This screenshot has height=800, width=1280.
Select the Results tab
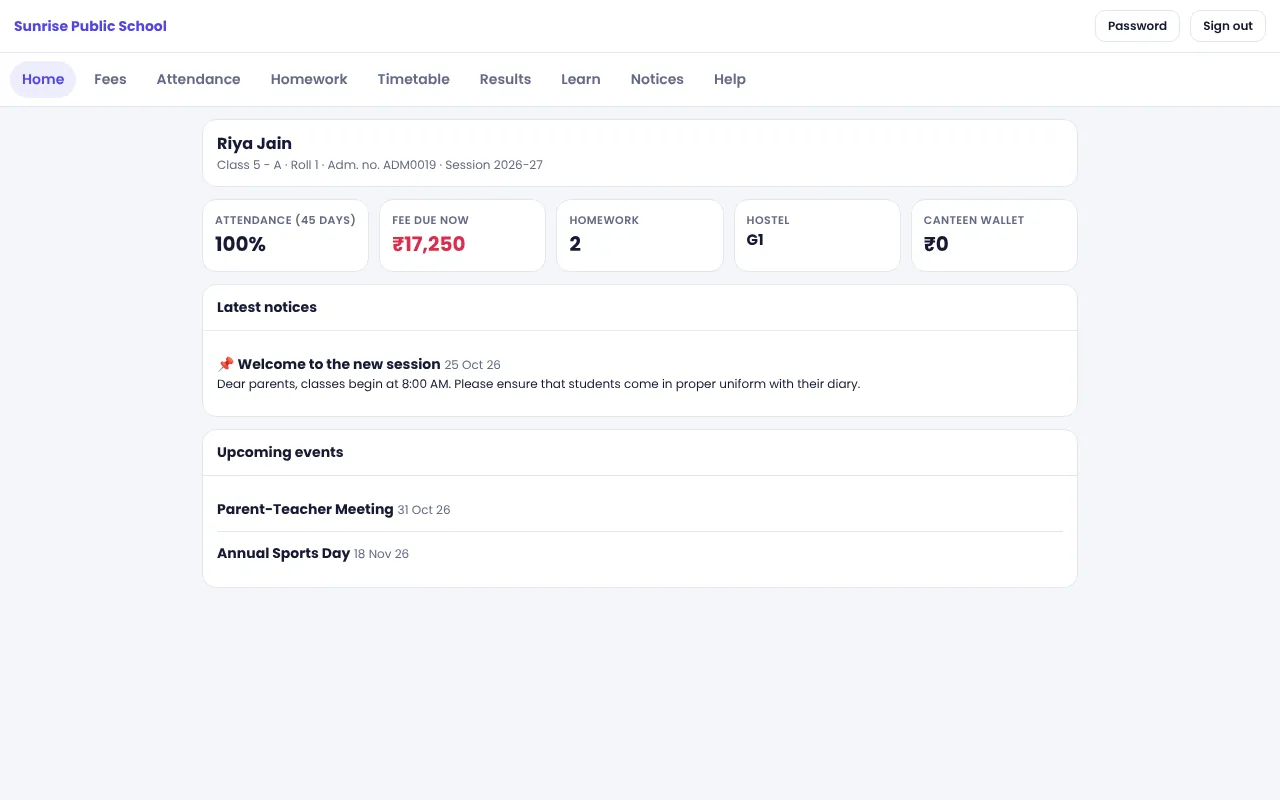pos(505,79)
